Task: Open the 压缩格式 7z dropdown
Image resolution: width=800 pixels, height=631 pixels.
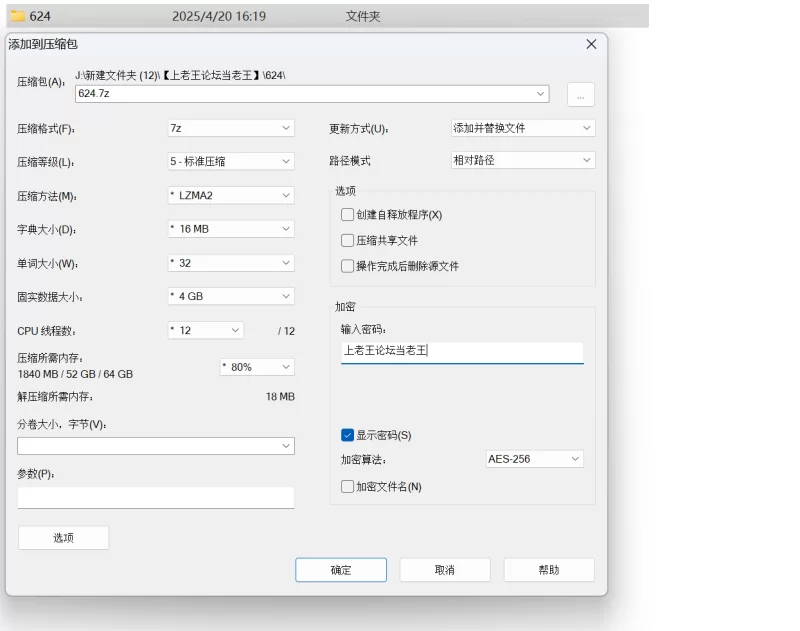Action: pos(230,128)
